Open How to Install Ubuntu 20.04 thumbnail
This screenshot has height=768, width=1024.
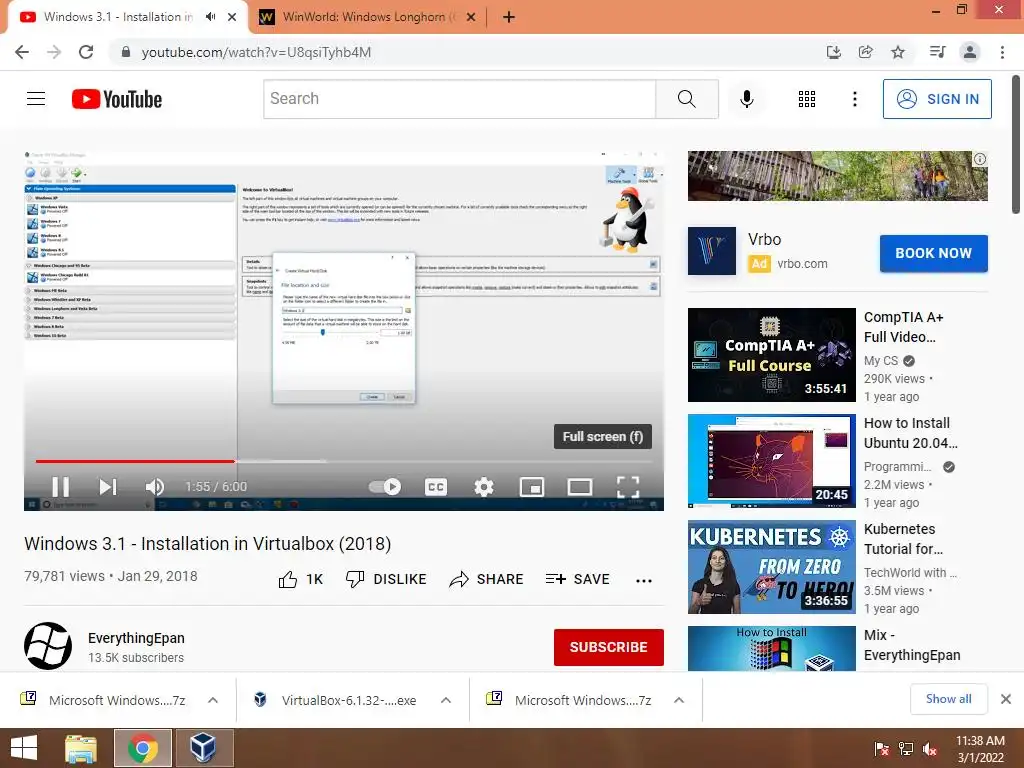pos(771,460)
